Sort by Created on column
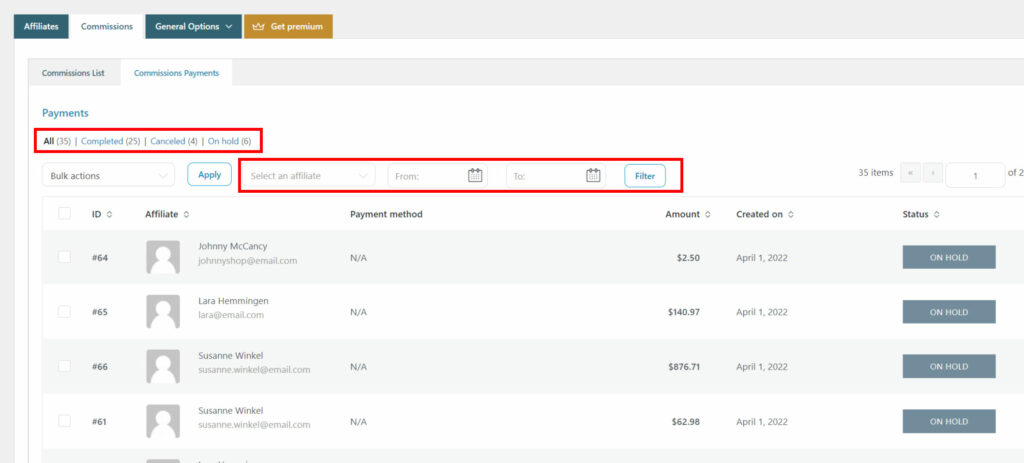The height and width of the screenshot is (463, 1024). 791,214
